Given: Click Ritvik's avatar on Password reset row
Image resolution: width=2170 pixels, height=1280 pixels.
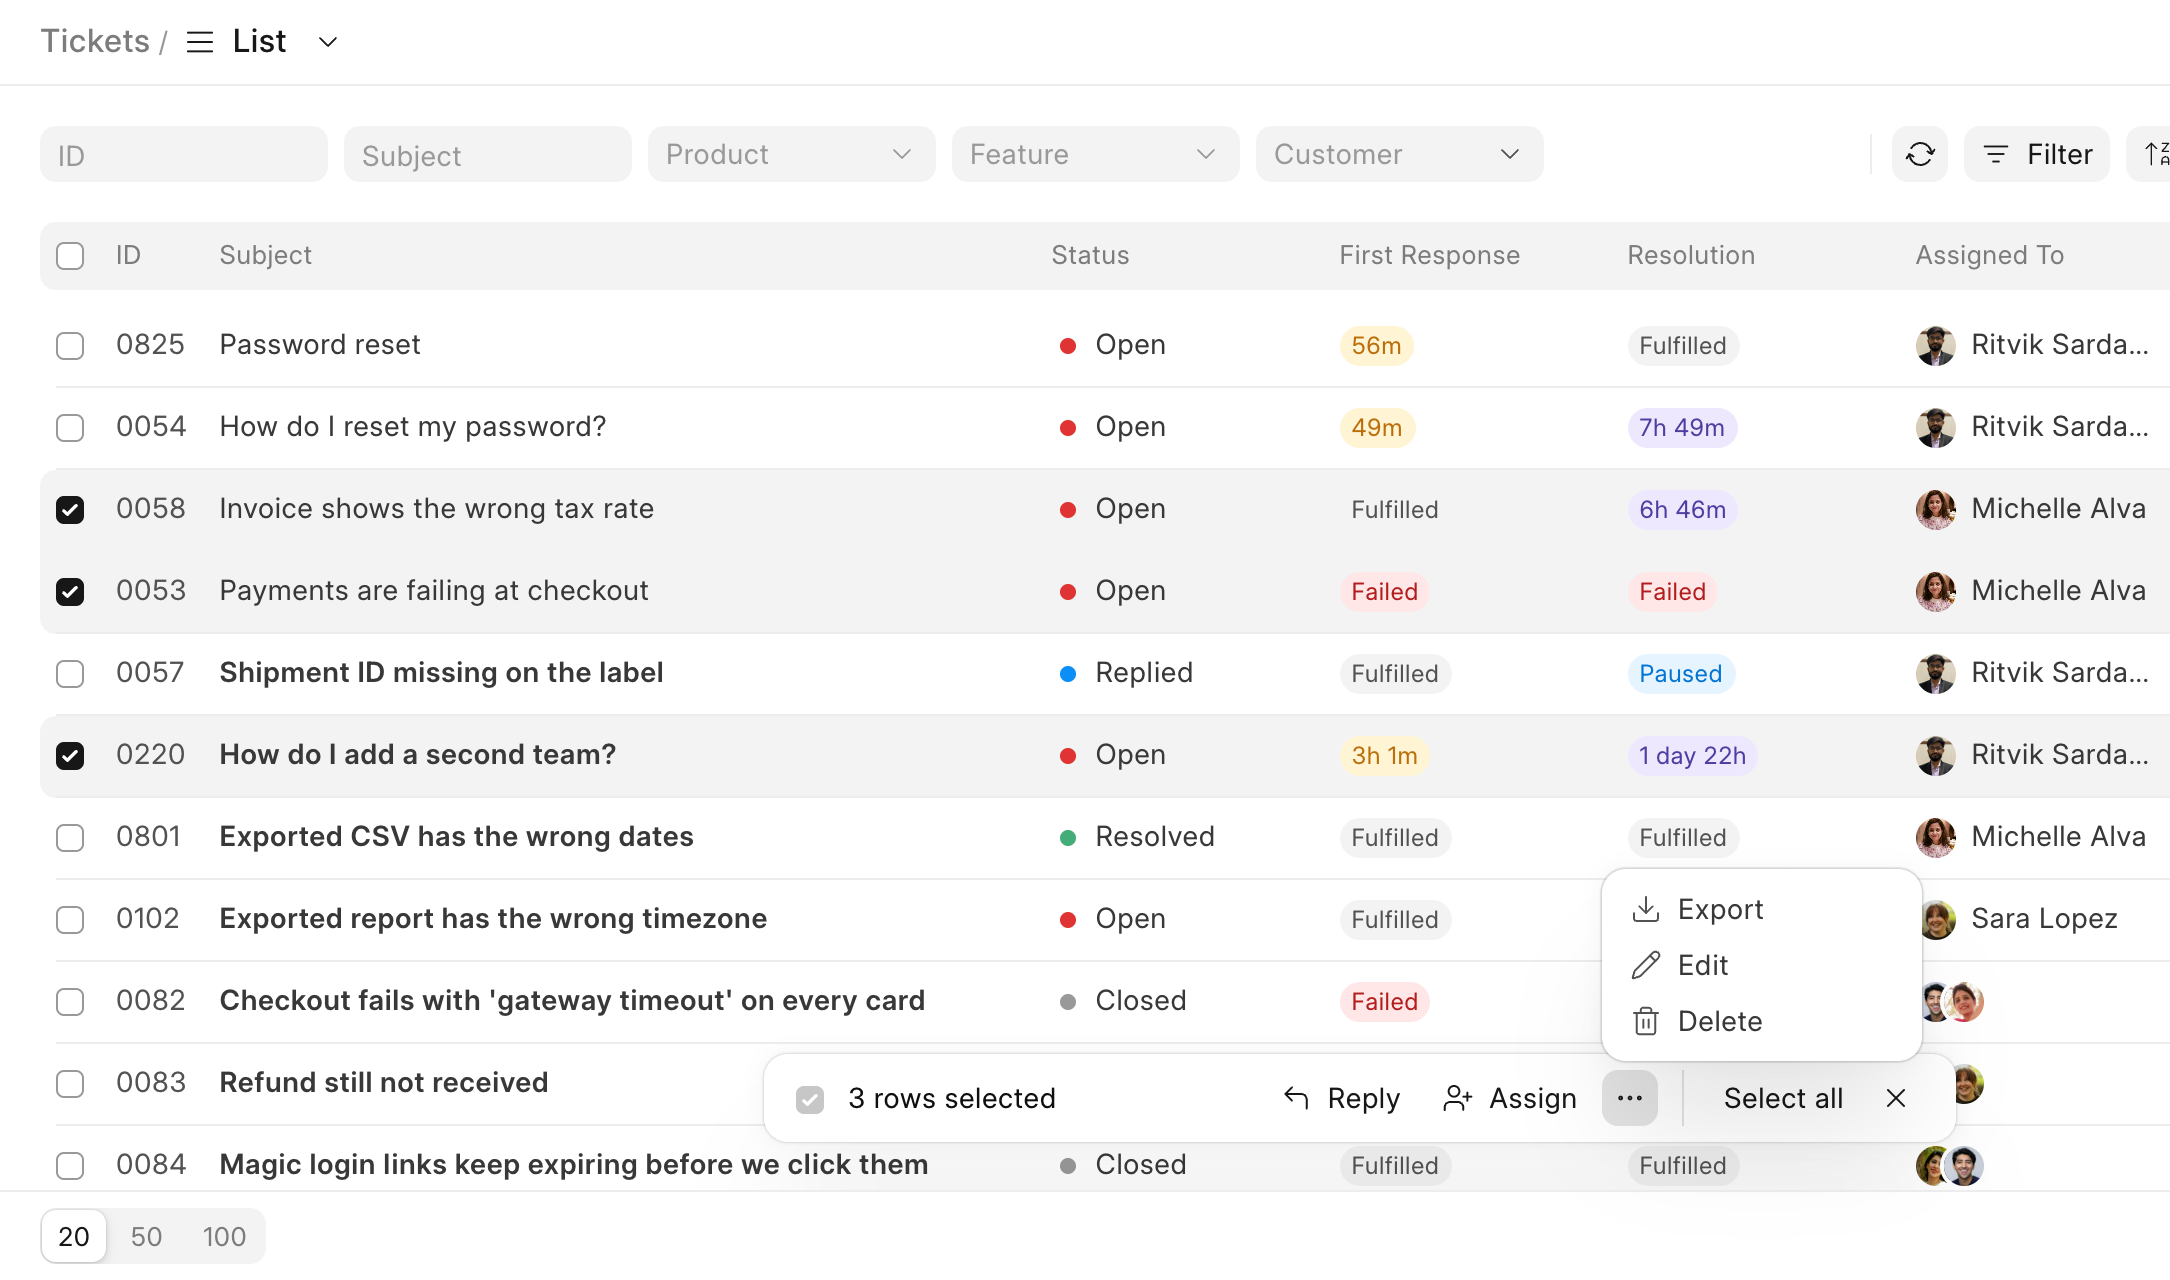Looking at the screenshot, I should [x=1935, y=345].
